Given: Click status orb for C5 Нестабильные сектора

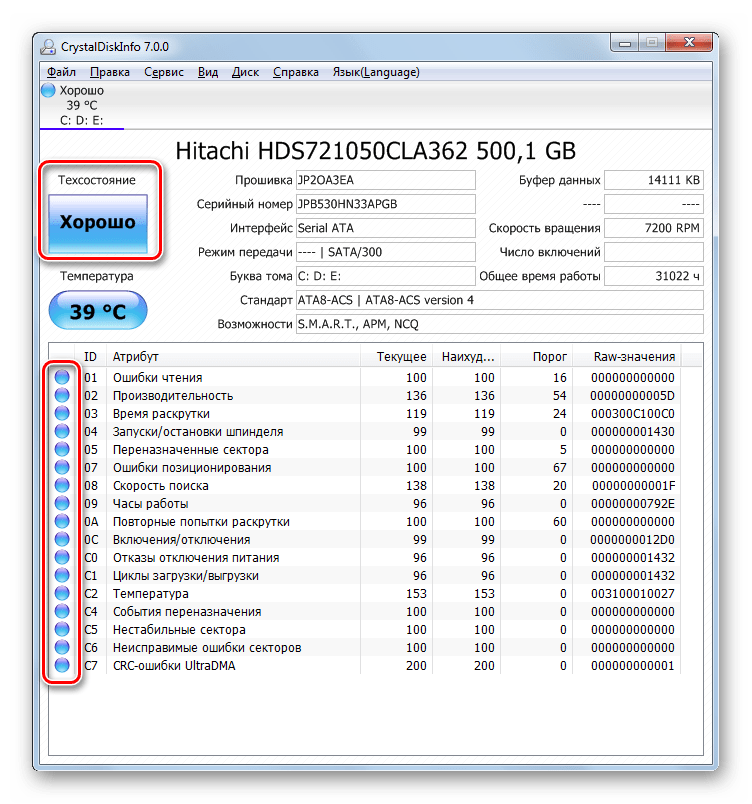Looking at the screenshot, I should pyautogui.click(x=62, y=629).
